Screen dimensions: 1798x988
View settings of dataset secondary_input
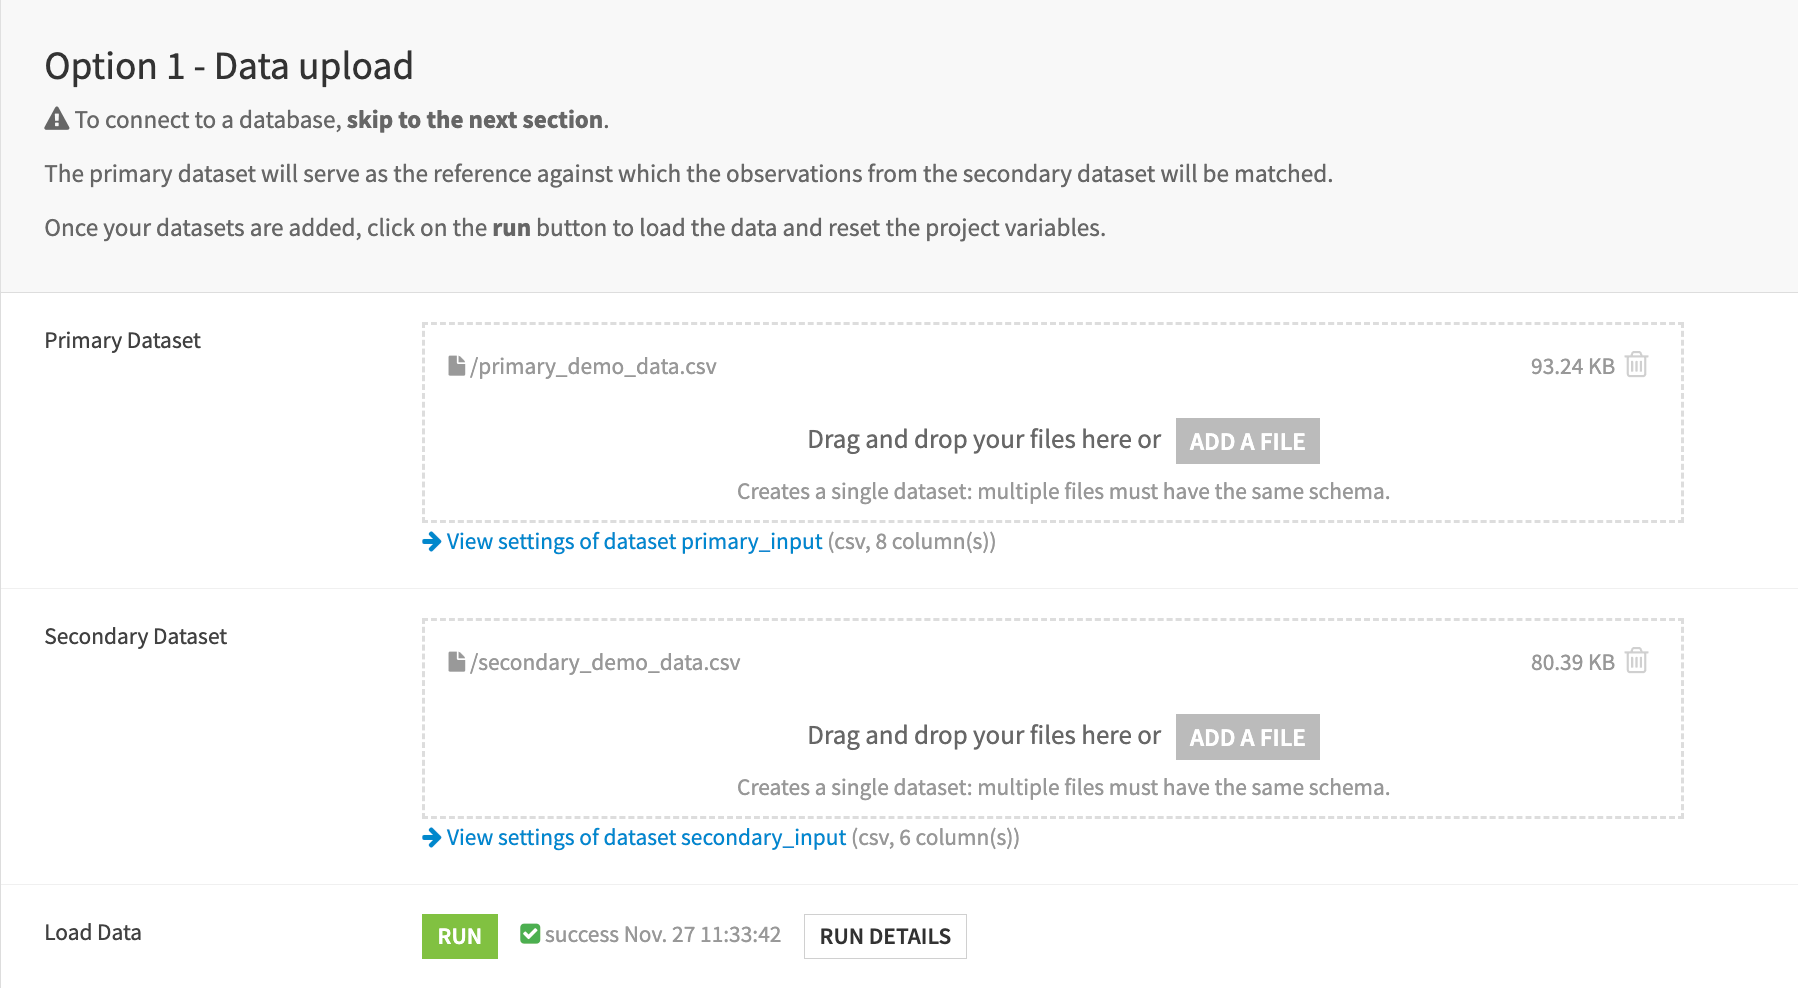[645, 837]
